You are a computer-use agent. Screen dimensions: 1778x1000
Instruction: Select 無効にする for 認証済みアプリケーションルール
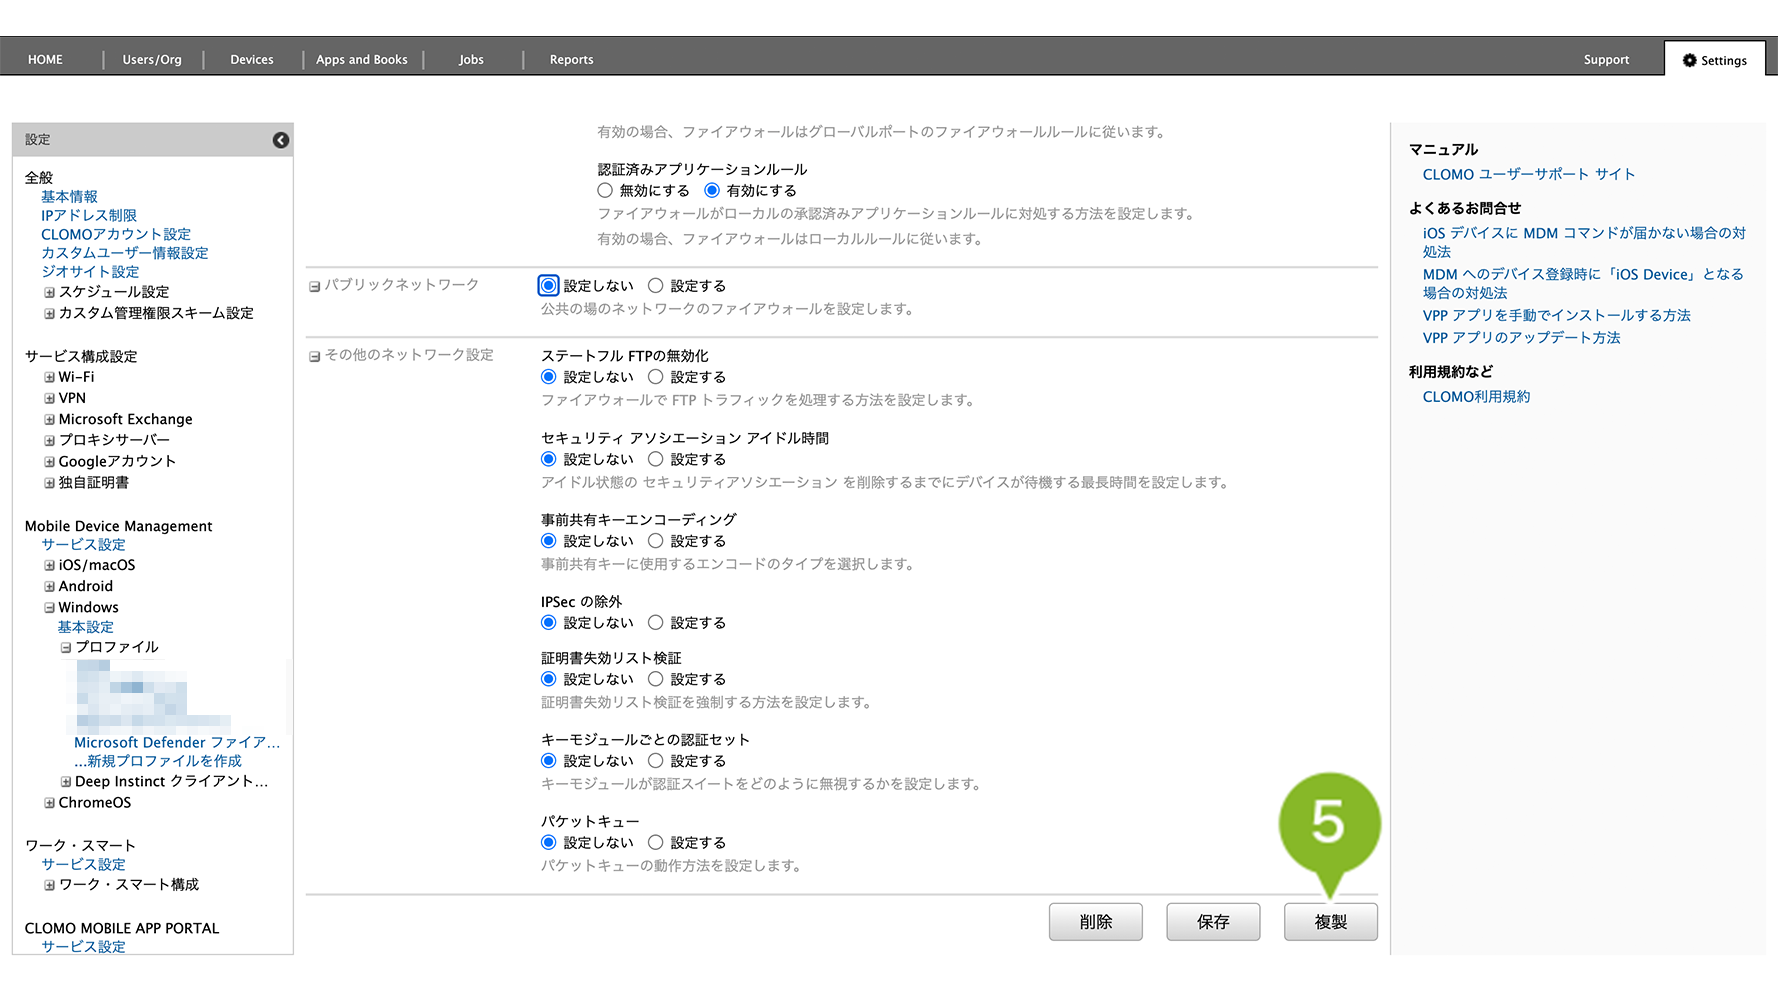(605, 191)
